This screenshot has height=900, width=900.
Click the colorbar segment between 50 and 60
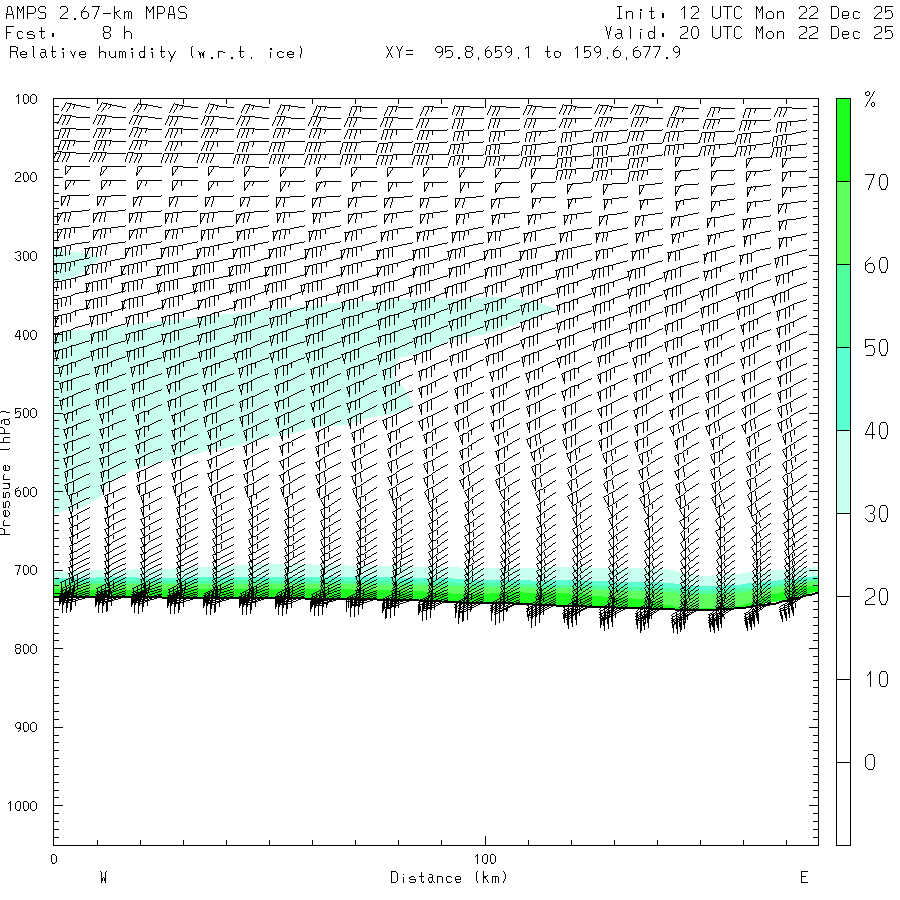[843, 306]
